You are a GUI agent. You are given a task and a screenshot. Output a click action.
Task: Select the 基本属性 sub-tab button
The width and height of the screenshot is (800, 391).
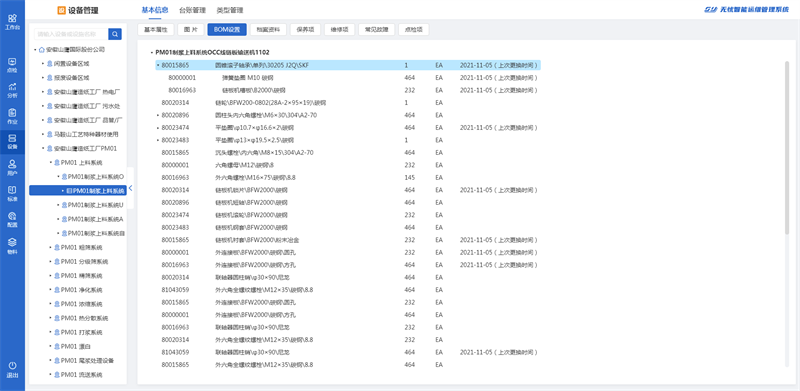[x=156, y=30]
